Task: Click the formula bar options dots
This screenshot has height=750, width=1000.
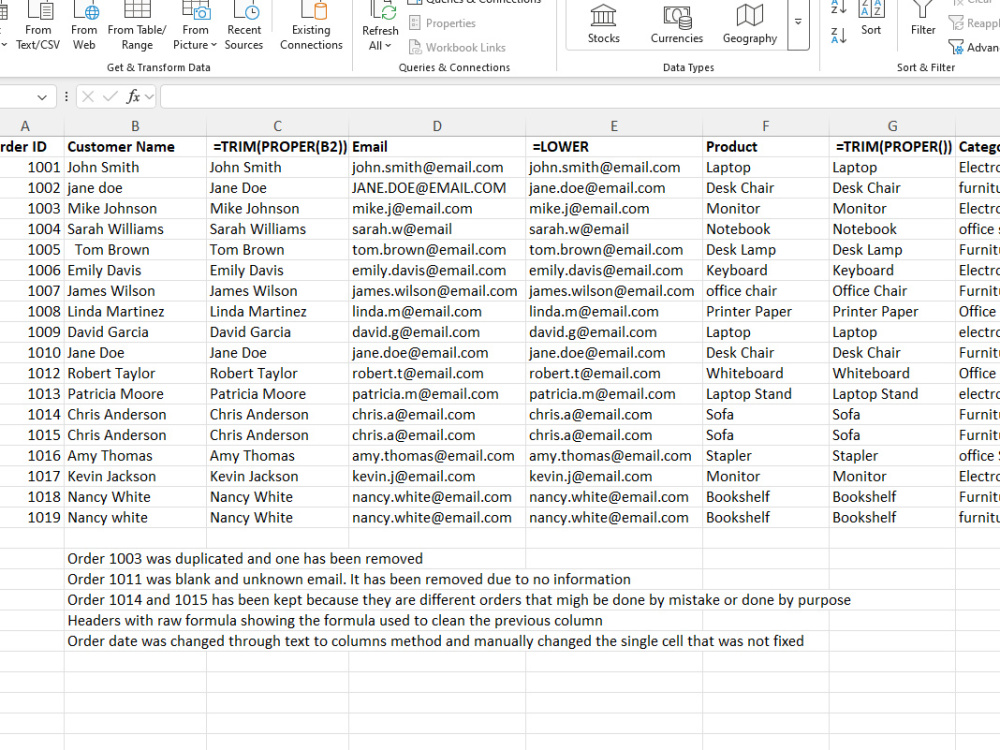Action: point(66,97)
